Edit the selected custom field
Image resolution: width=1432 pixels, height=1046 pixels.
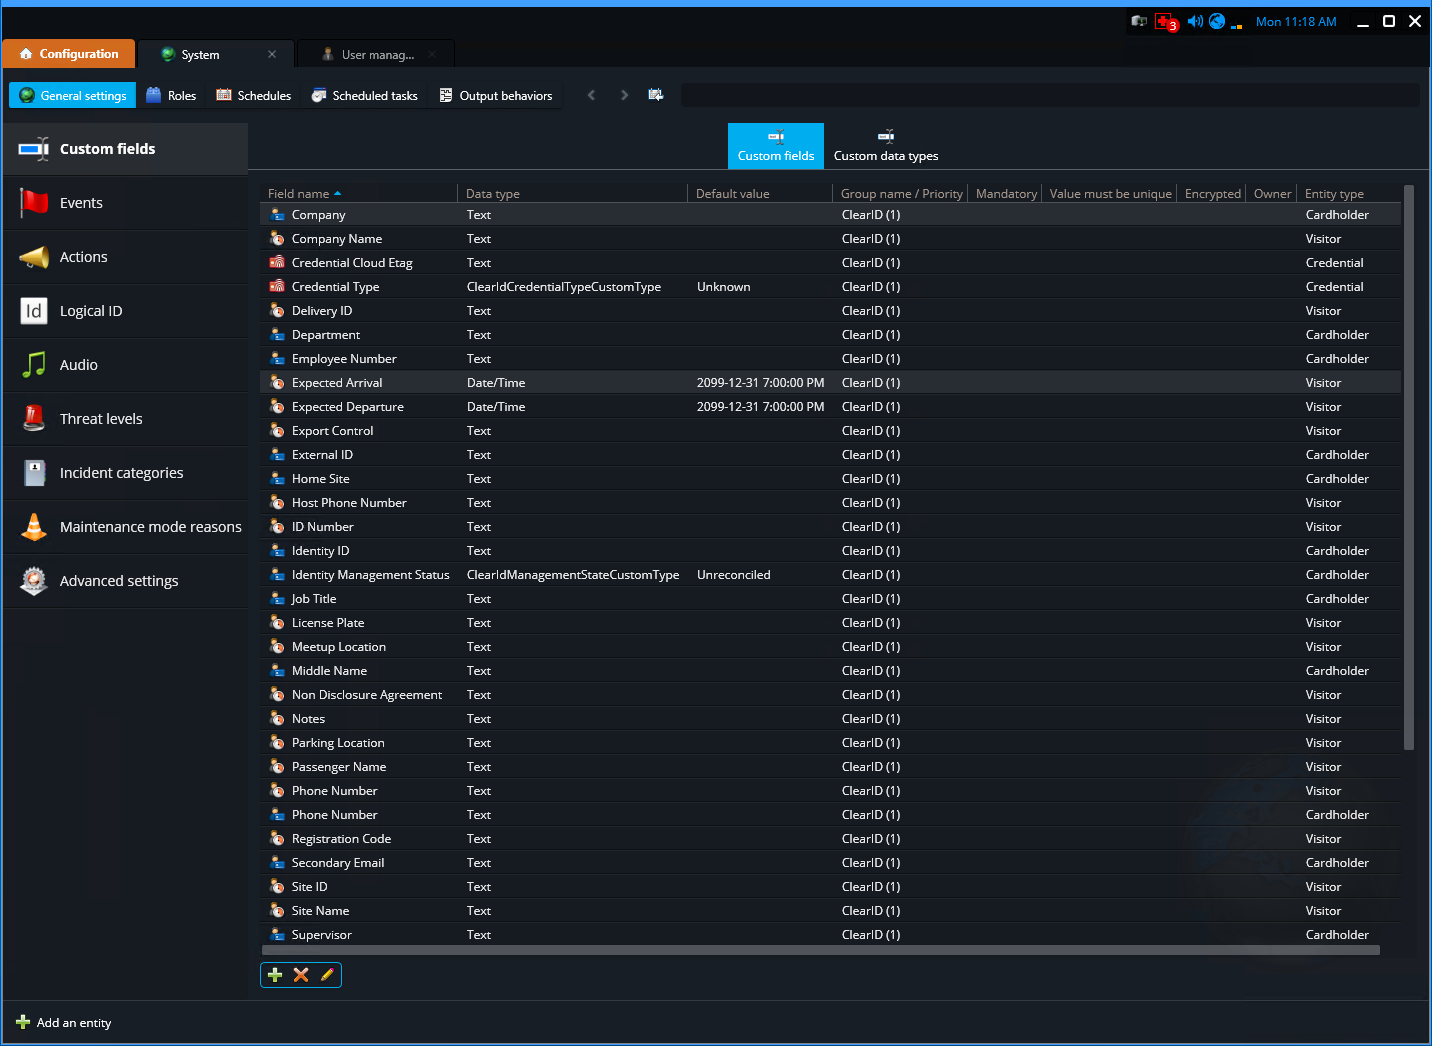326,974
